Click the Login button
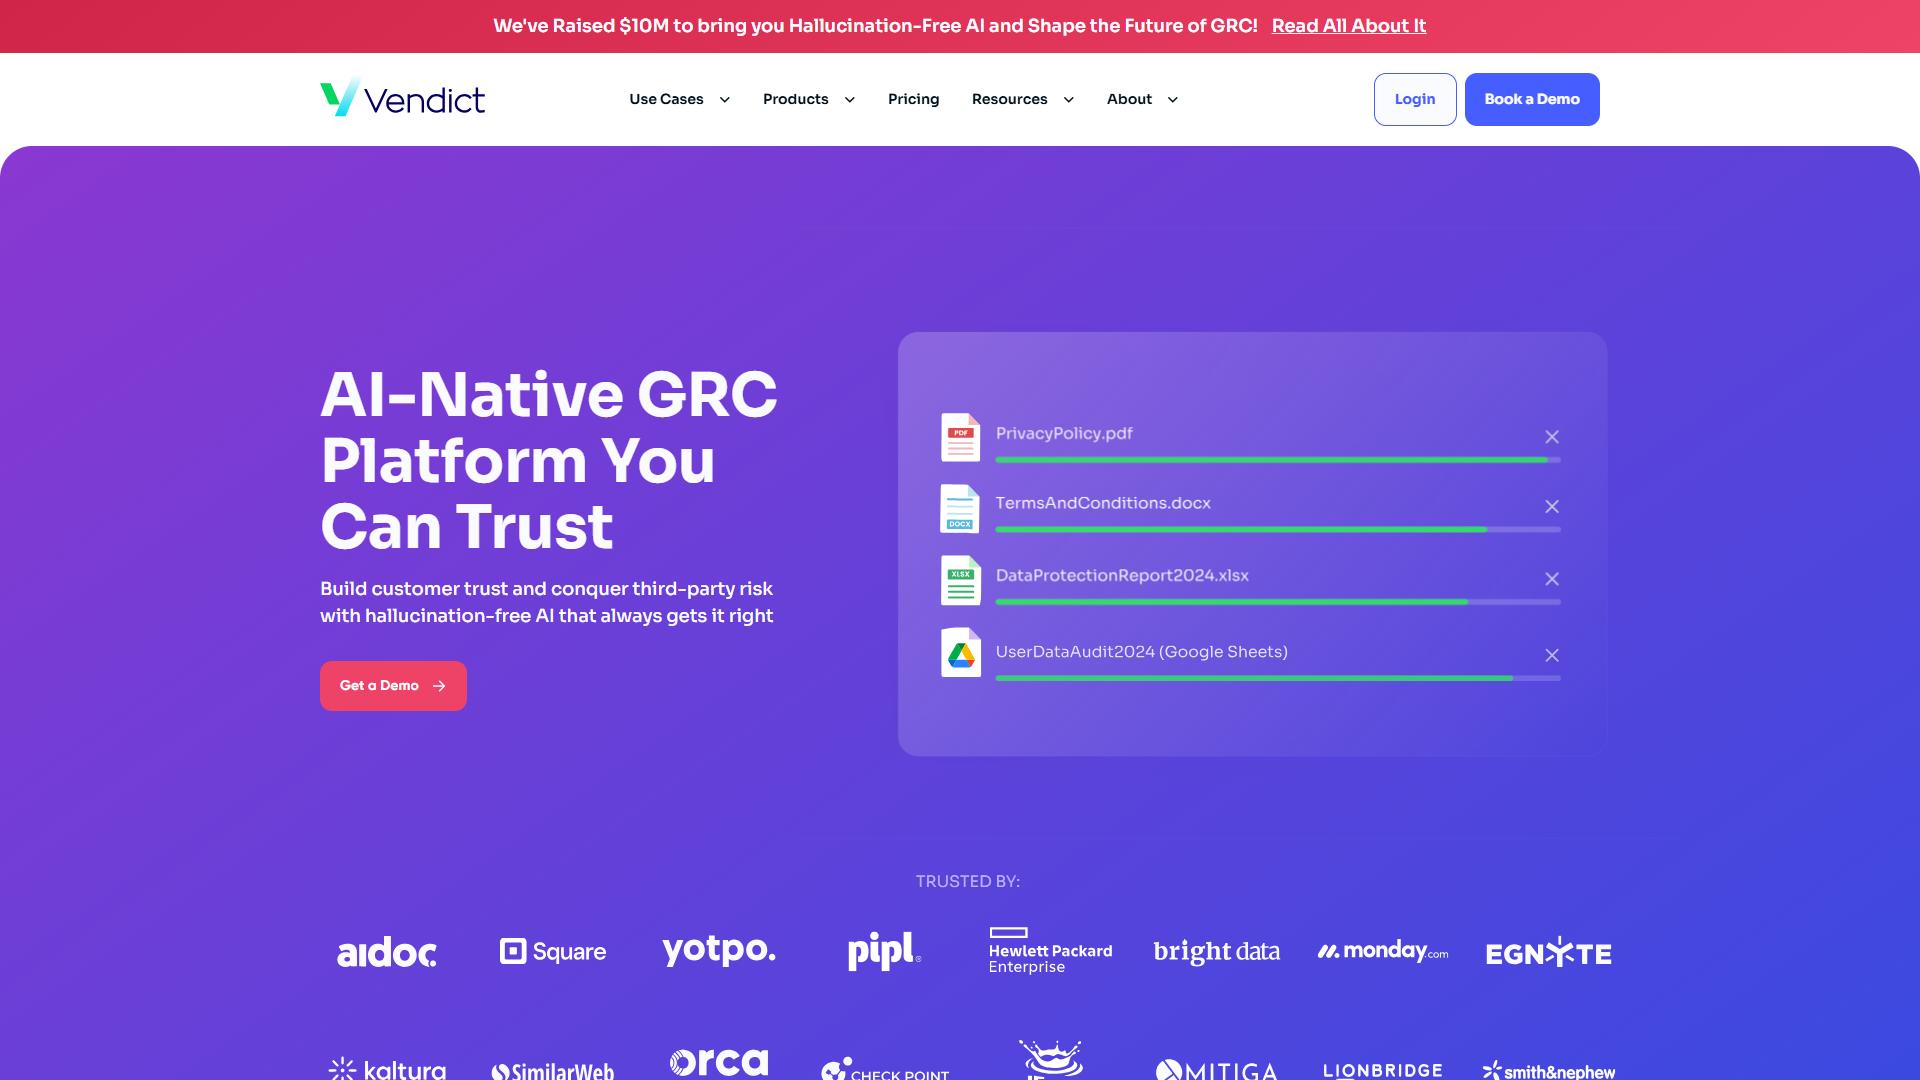Viewport: 1920px width, 1080px height. click(x=1415, y=99)
